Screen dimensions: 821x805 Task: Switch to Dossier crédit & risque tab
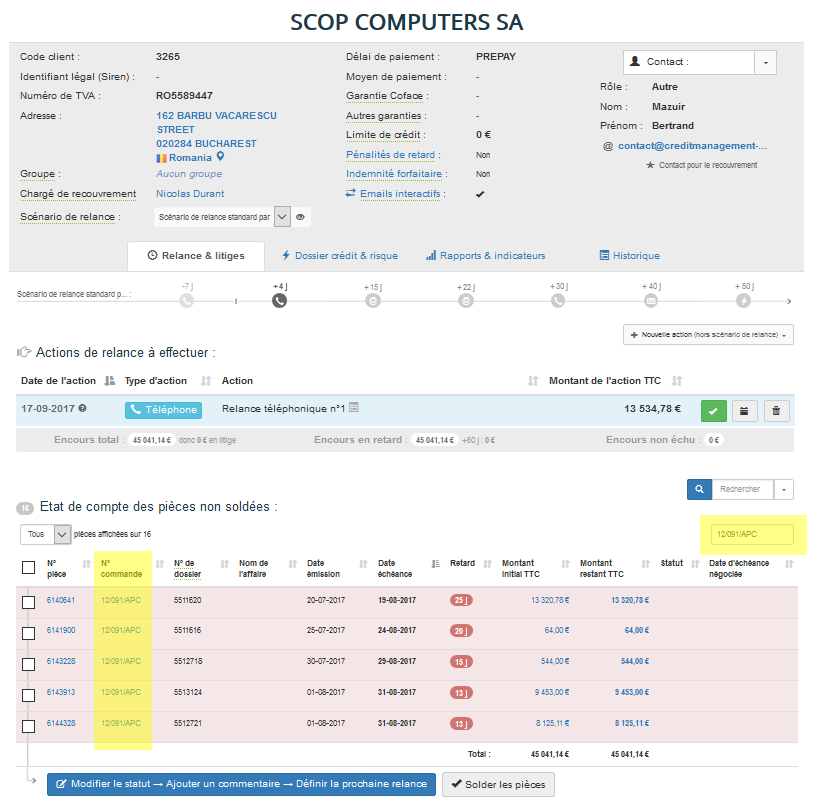339,256
